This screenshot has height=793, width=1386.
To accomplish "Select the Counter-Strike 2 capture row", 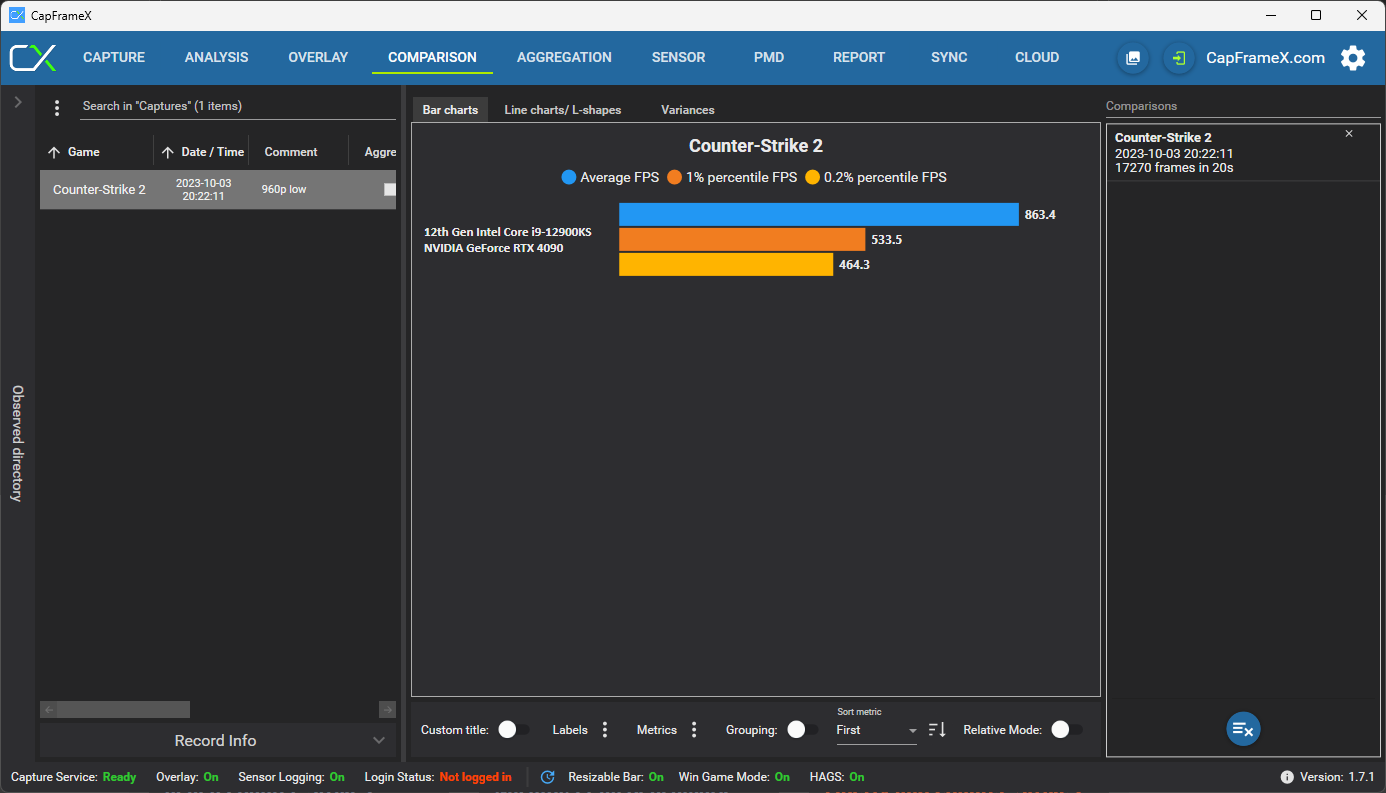I will 218,190.
